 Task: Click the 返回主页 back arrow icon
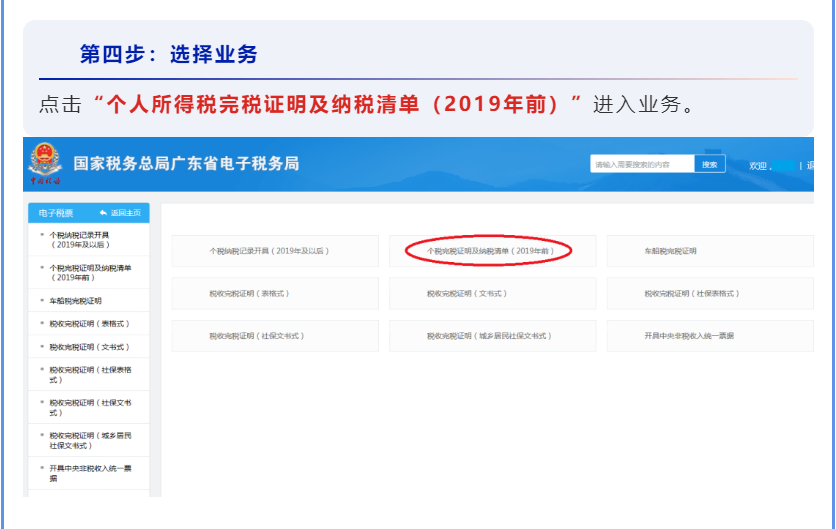(103, 213)
